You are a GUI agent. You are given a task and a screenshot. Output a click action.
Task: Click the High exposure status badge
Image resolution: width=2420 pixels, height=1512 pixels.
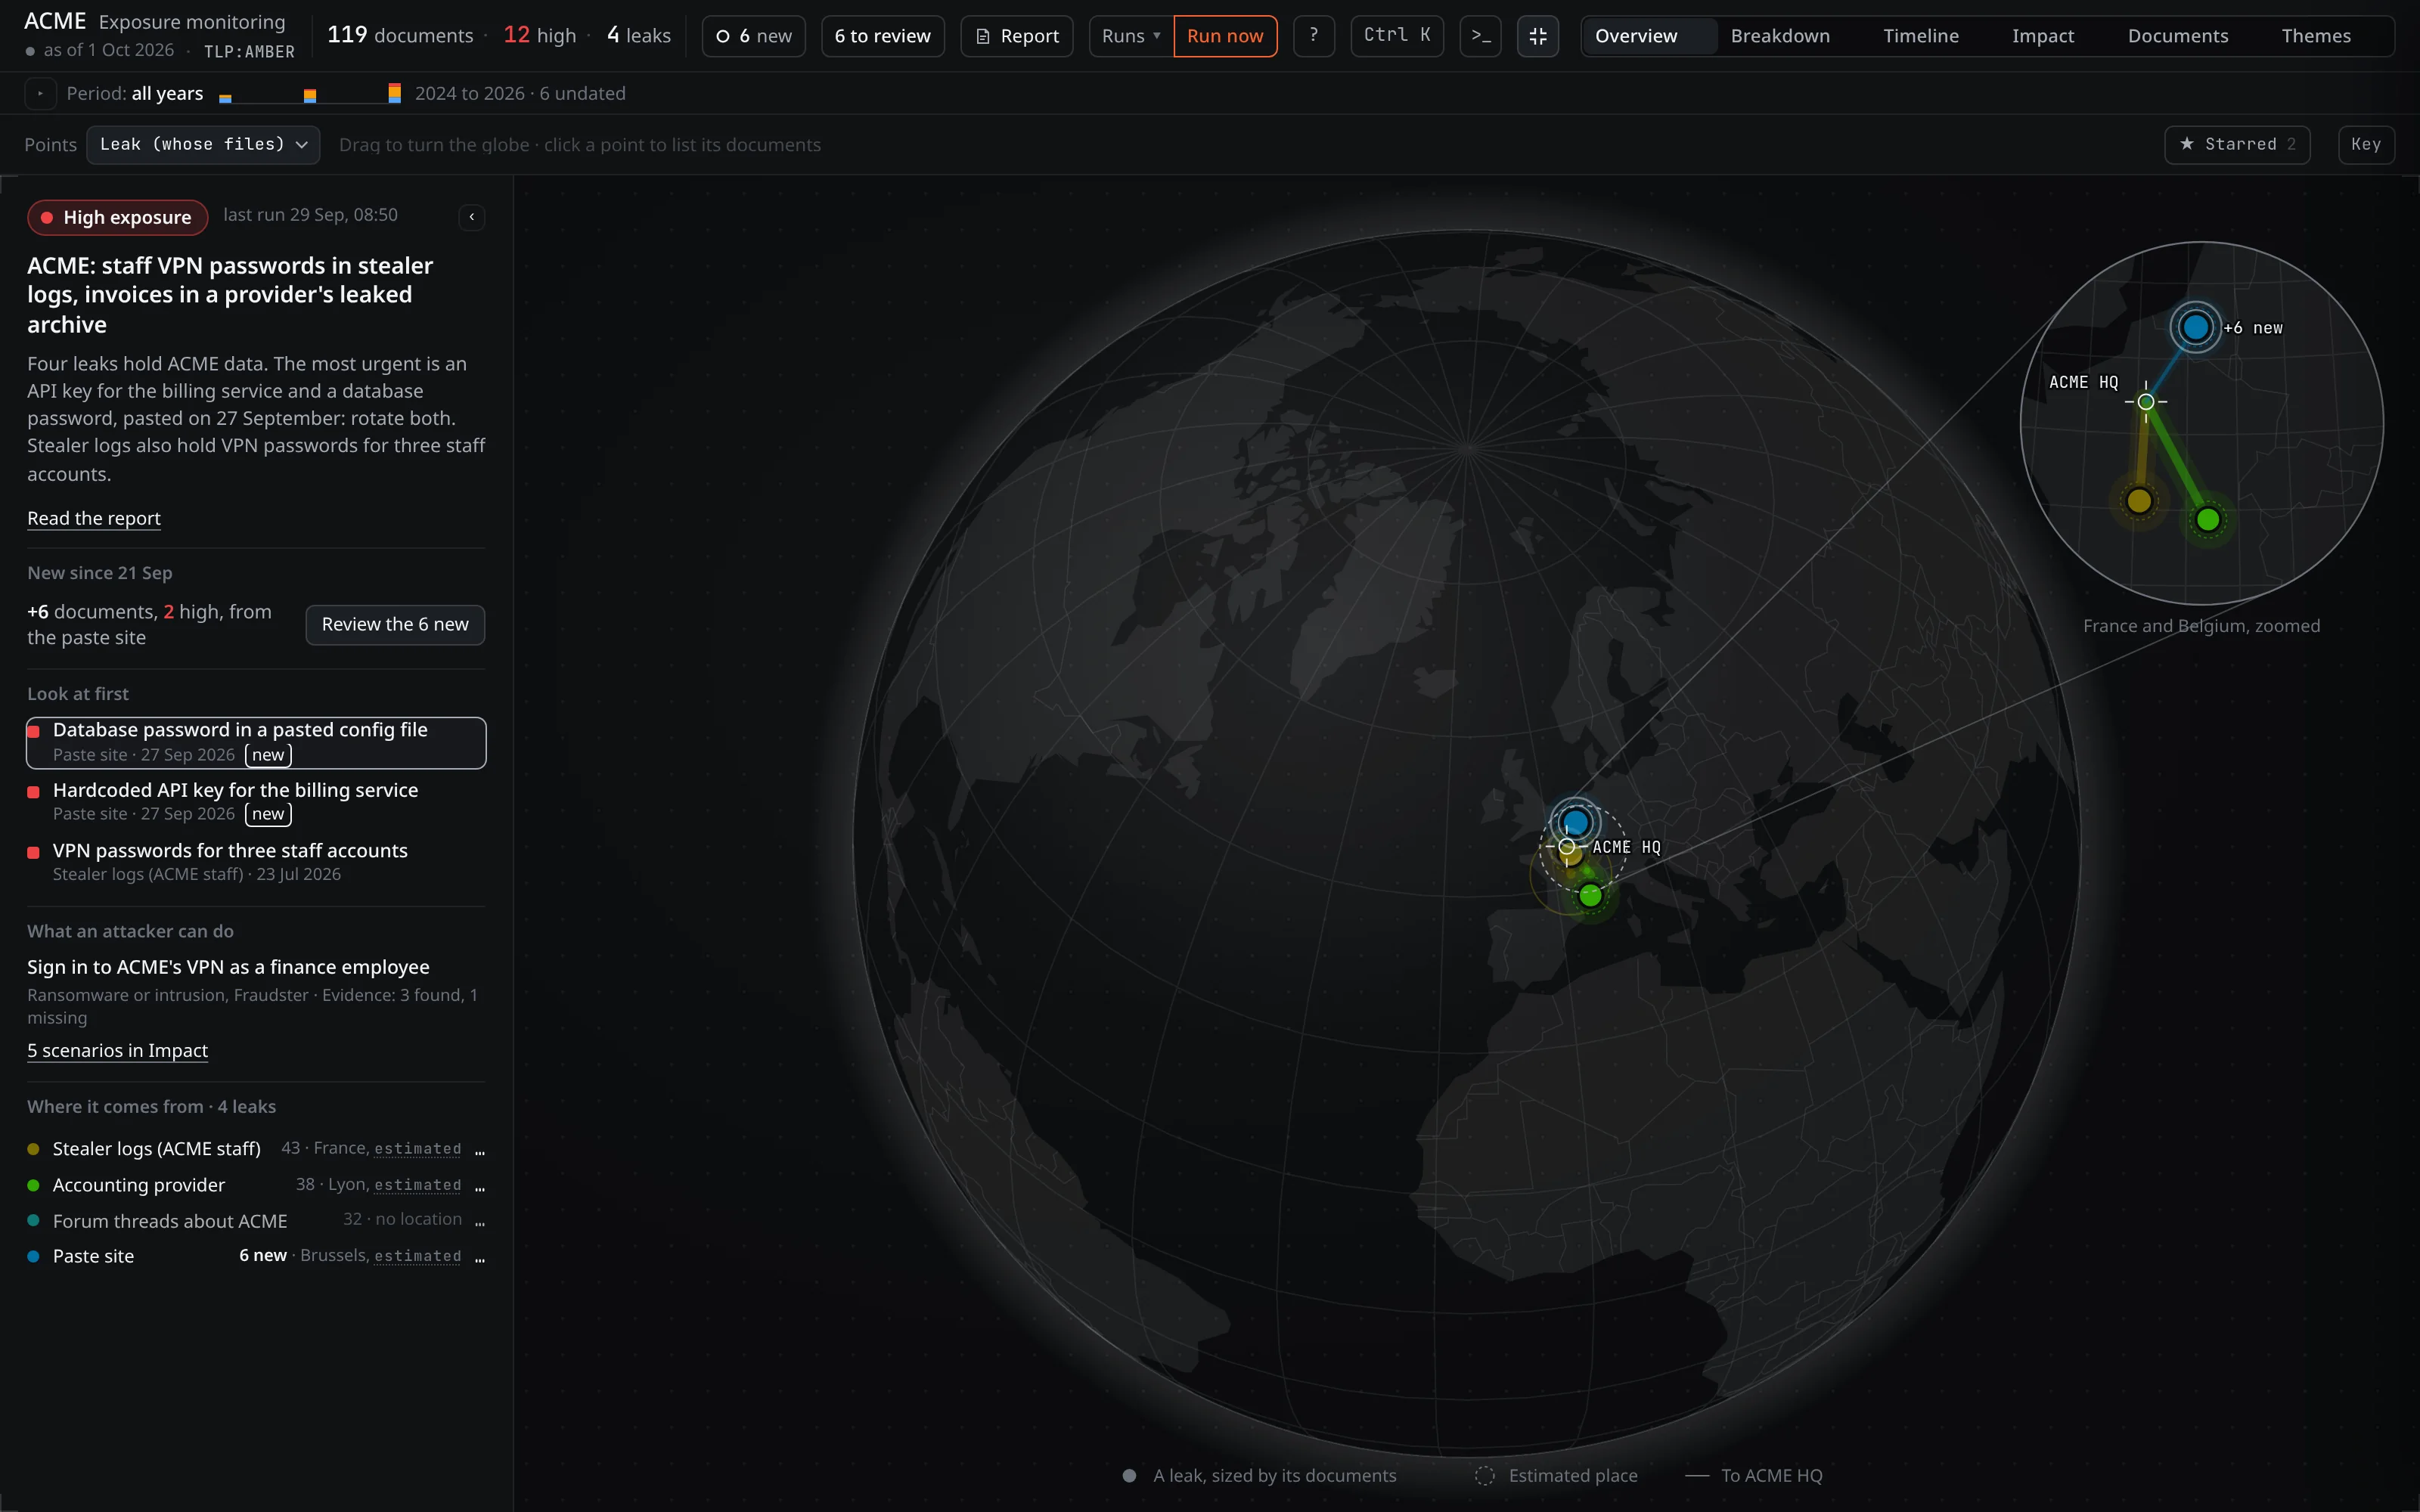(118, 217)
